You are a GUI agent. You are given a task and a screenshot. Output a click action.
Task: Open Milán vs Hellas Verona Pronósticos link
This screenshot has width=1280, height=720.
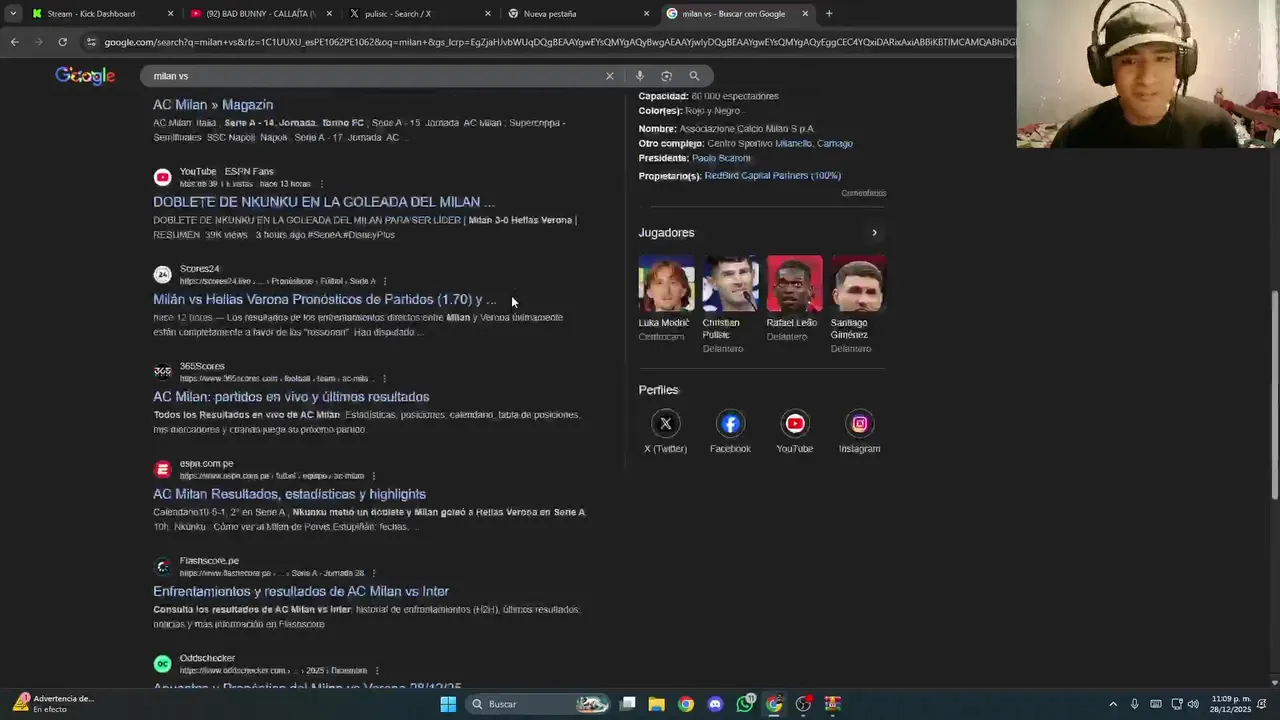[x=325, y=299]
